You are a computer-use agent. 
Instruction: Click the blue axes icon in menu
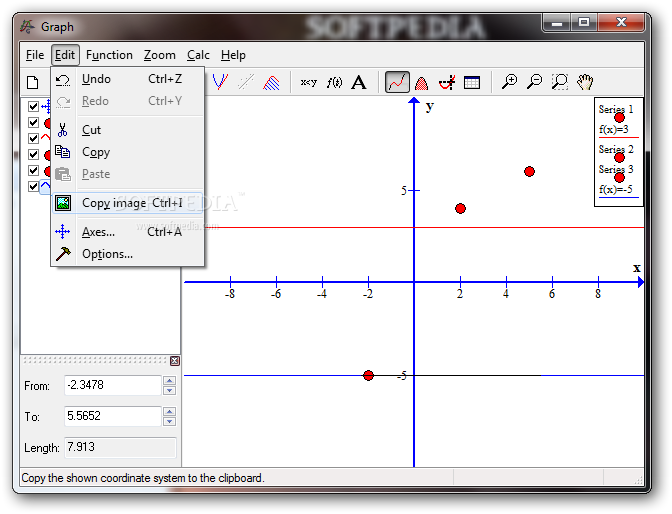click(63, 231)
